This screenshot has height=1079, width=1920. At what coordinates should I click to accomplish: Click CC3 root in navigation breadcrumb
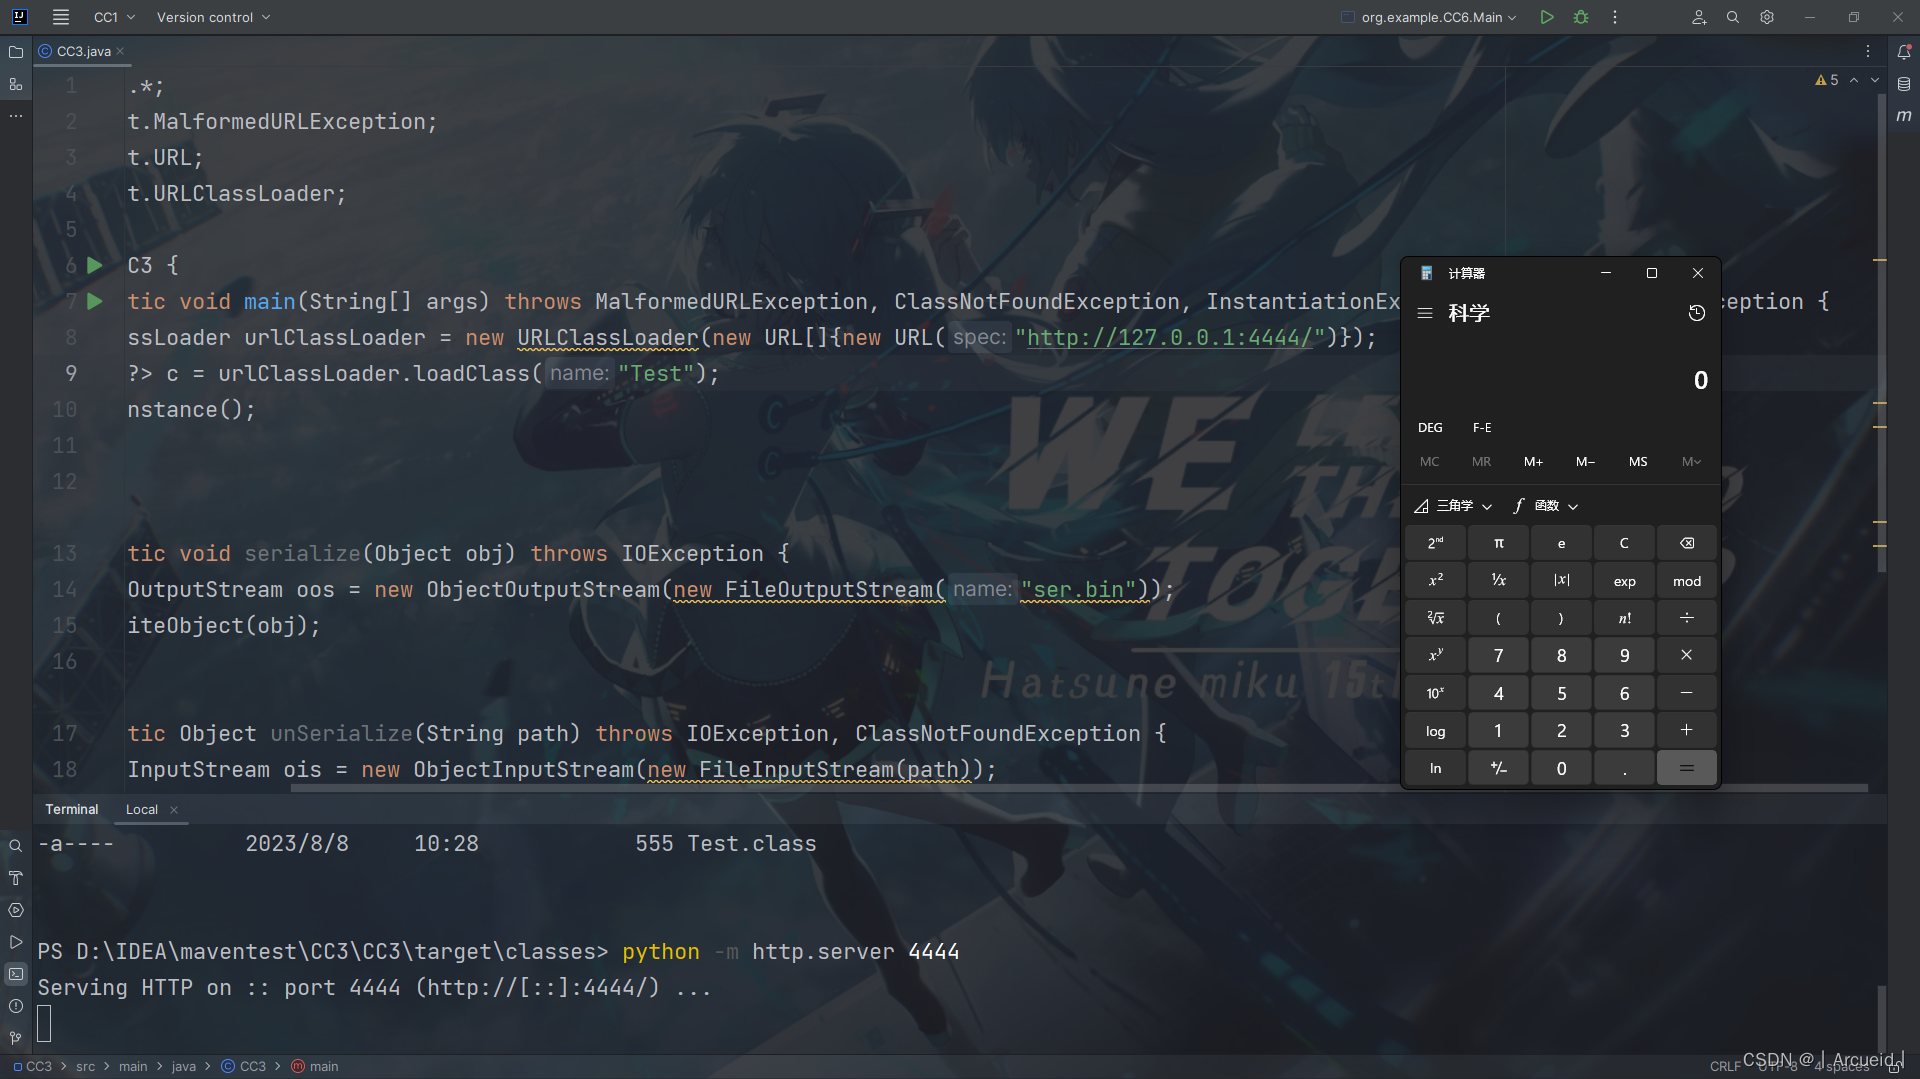32,1066
